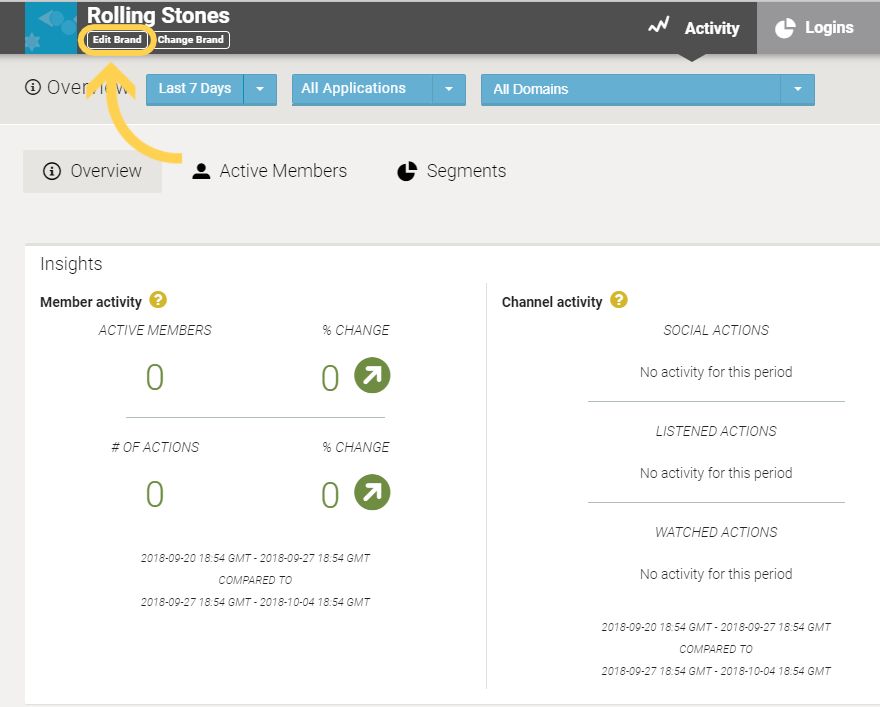
Task: Click the All Domains filter field
Action: (x=630, y=89)
